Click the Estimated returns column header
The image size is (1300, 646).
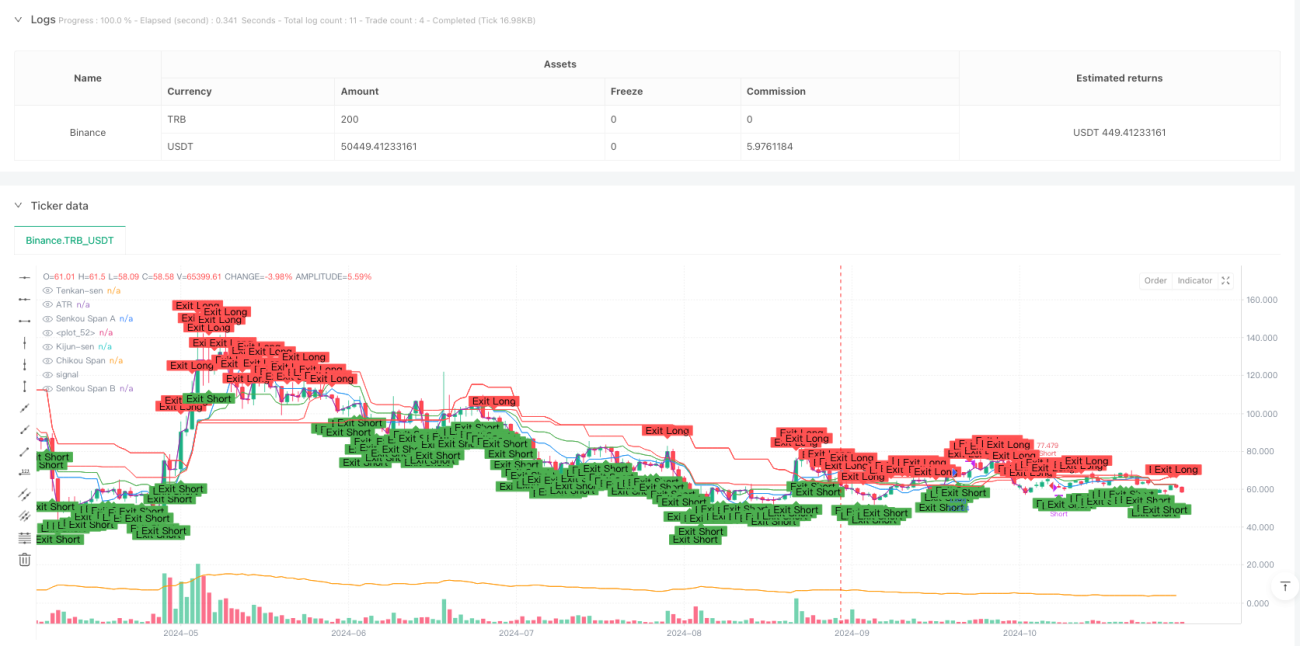point(1119,78)
